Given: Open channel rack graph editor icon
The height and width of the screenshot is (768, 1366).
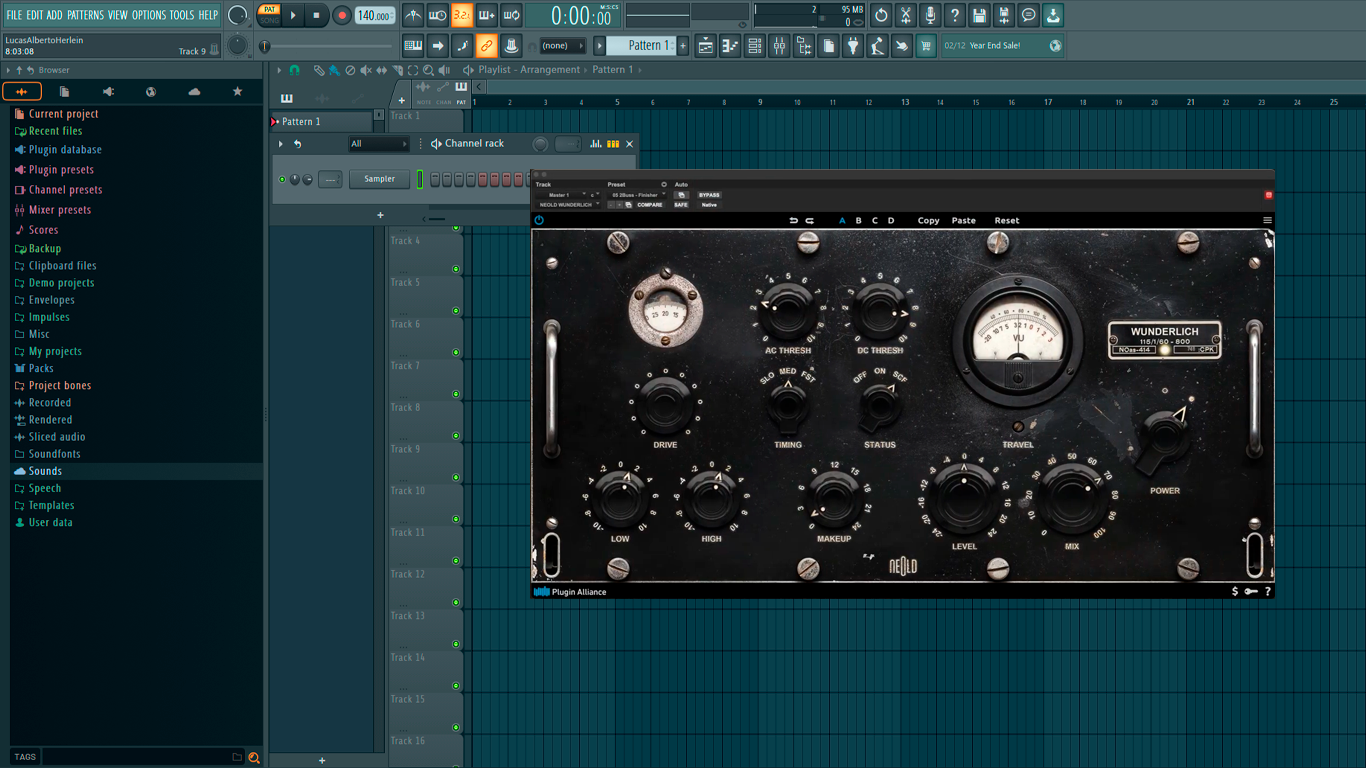Looking at the screenshot, I should coord(595,144).
